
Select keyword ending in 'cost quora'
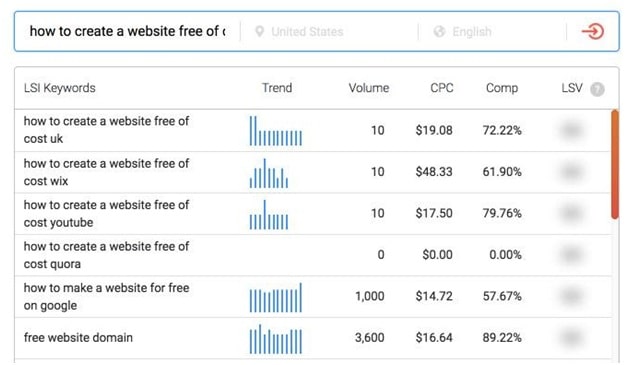coord(106,255)
